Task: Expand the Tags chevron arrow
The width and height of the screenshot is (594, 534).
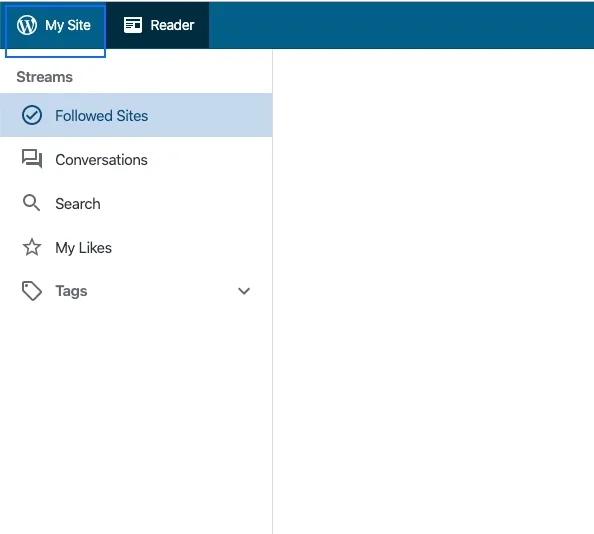Action: click(x=244, y=291)
